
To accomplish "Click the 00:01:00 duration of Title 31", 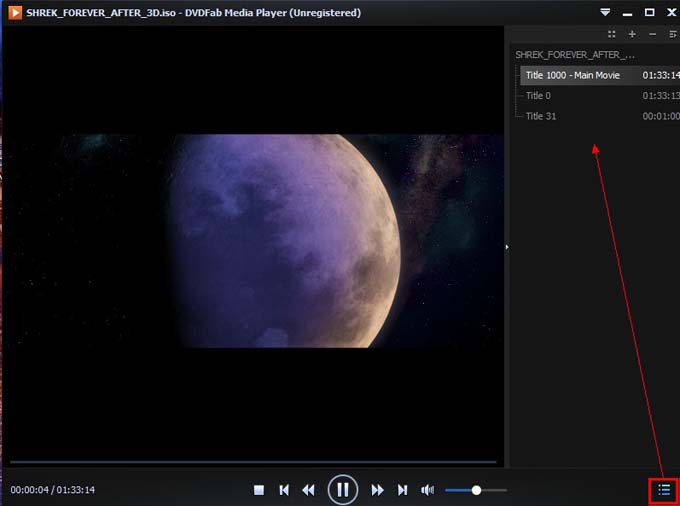I will [661, 116].
